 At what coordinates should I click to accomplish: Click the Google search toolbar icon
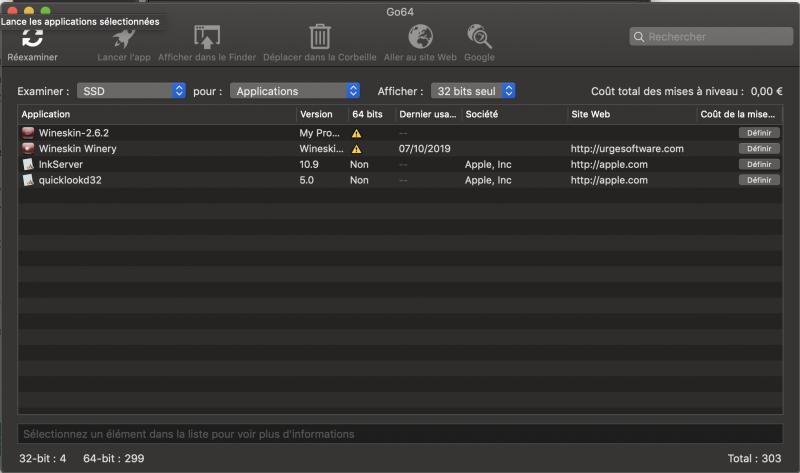click(x=479, y=38)
